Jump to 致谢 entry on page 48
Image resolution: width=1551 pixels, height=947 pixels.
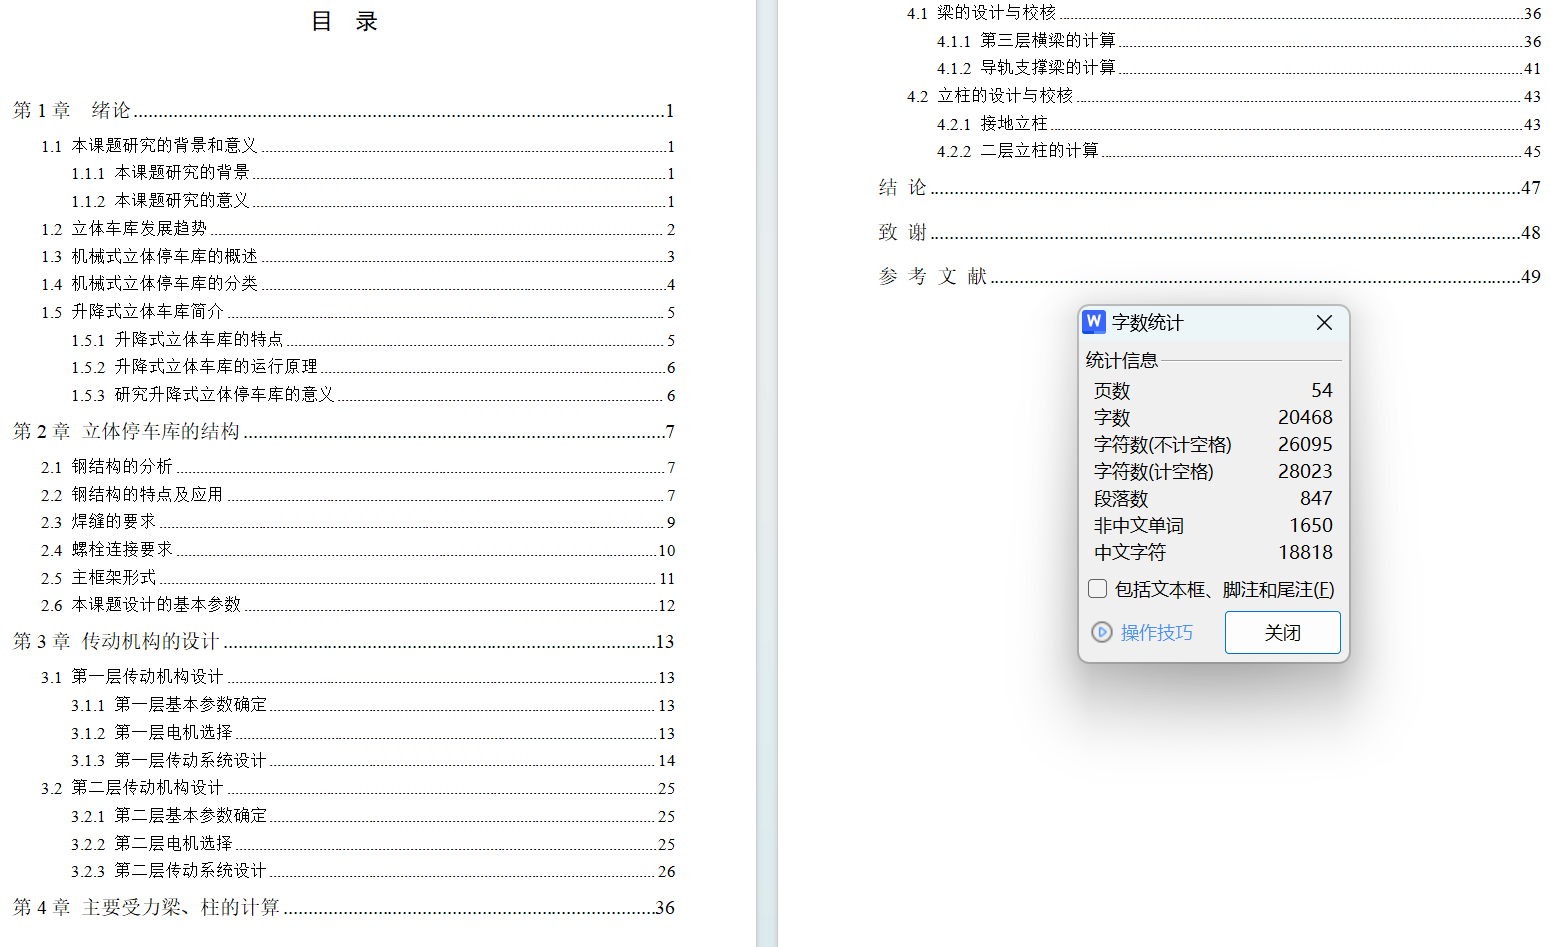(1210, 232)
